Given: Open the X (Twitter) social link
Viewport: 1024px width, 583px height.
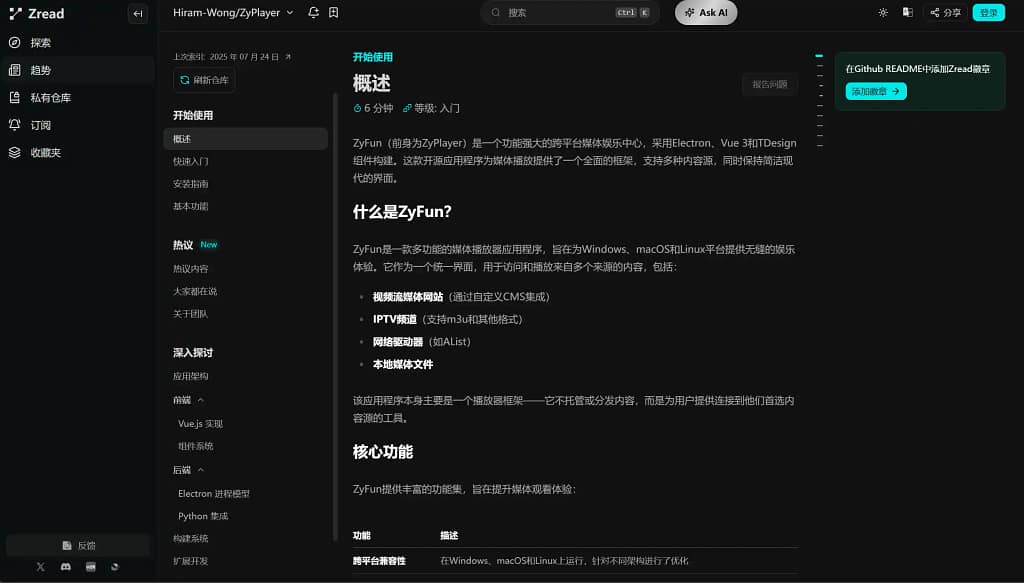Looking at the screenshot, I should pos(41,566).
